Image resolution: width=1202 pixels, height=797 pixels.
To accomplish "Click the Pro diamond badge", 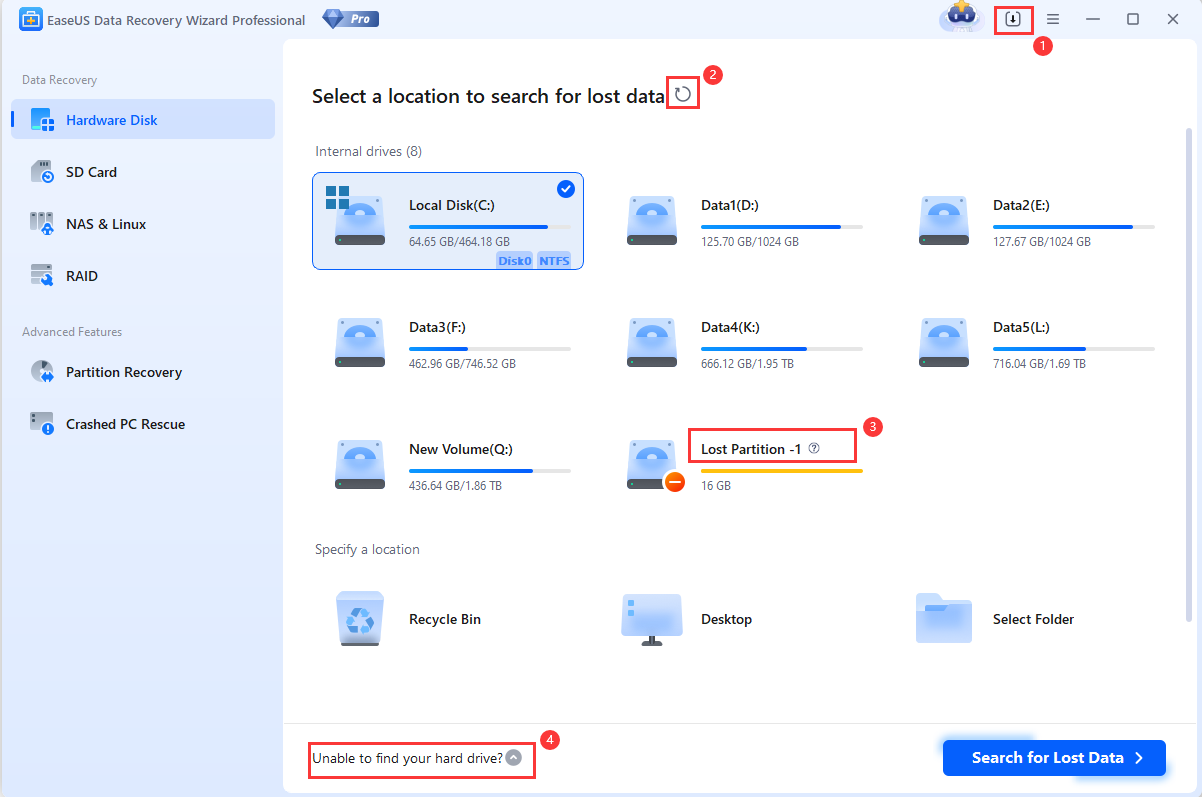I will (x=351, y=19).
